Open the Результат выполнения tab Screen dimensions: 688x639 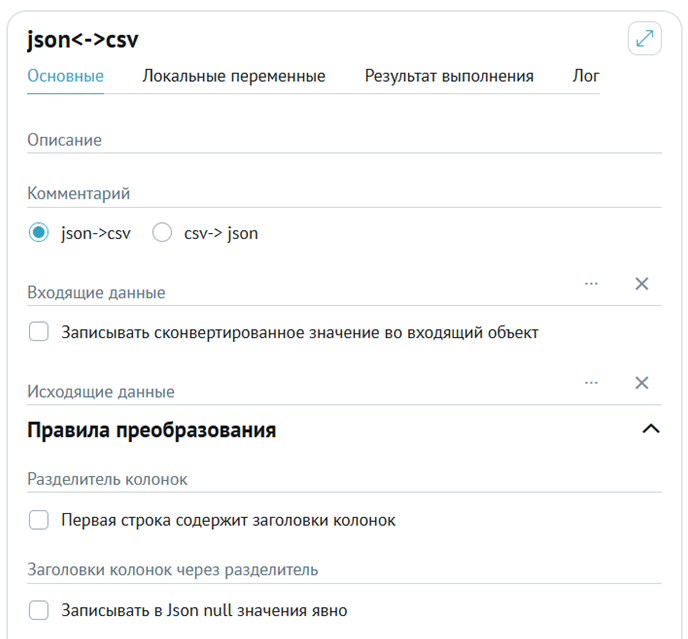point(449,76)
